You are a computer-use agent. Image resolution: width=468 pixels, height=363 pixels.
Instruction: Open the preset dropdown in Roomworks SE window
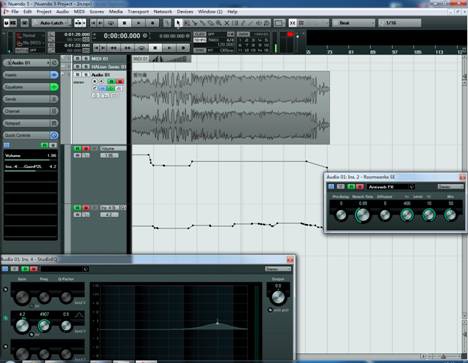tap(391, 187)
